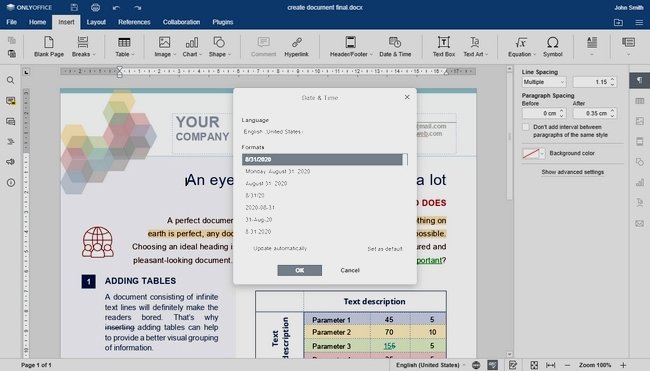Open the search icon in left sidebar
Screen dimensions: 650x371
pos(11,80)
